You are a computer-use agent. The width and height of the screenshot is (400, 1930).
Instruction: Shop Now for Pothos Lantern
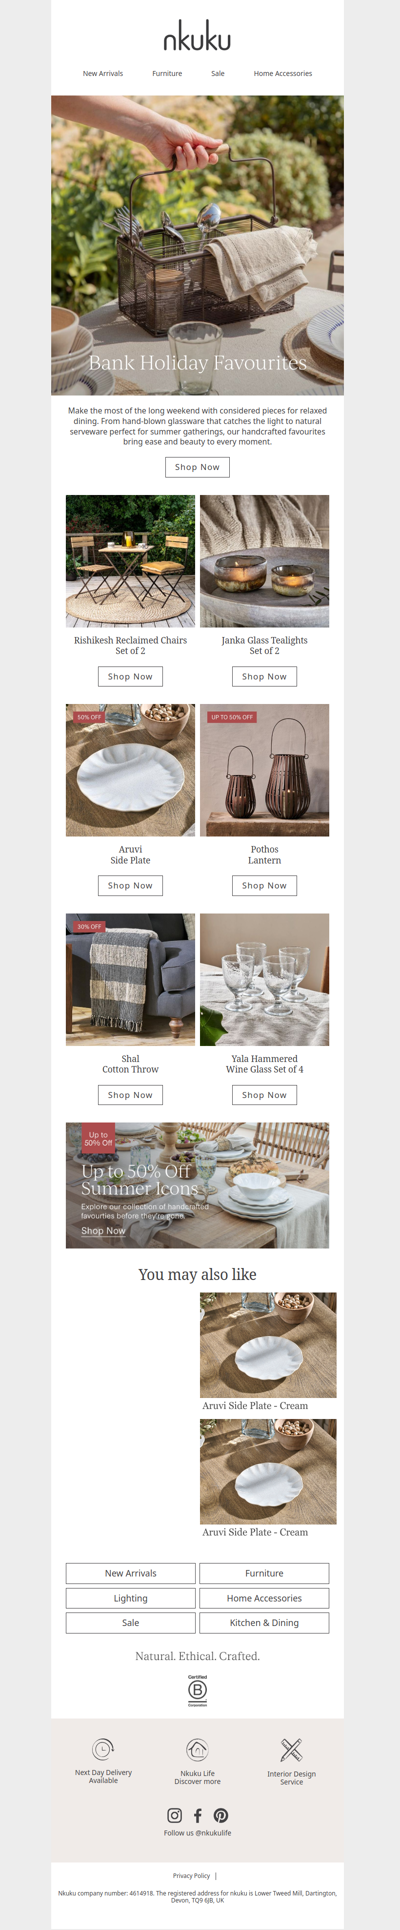(264, 886)
